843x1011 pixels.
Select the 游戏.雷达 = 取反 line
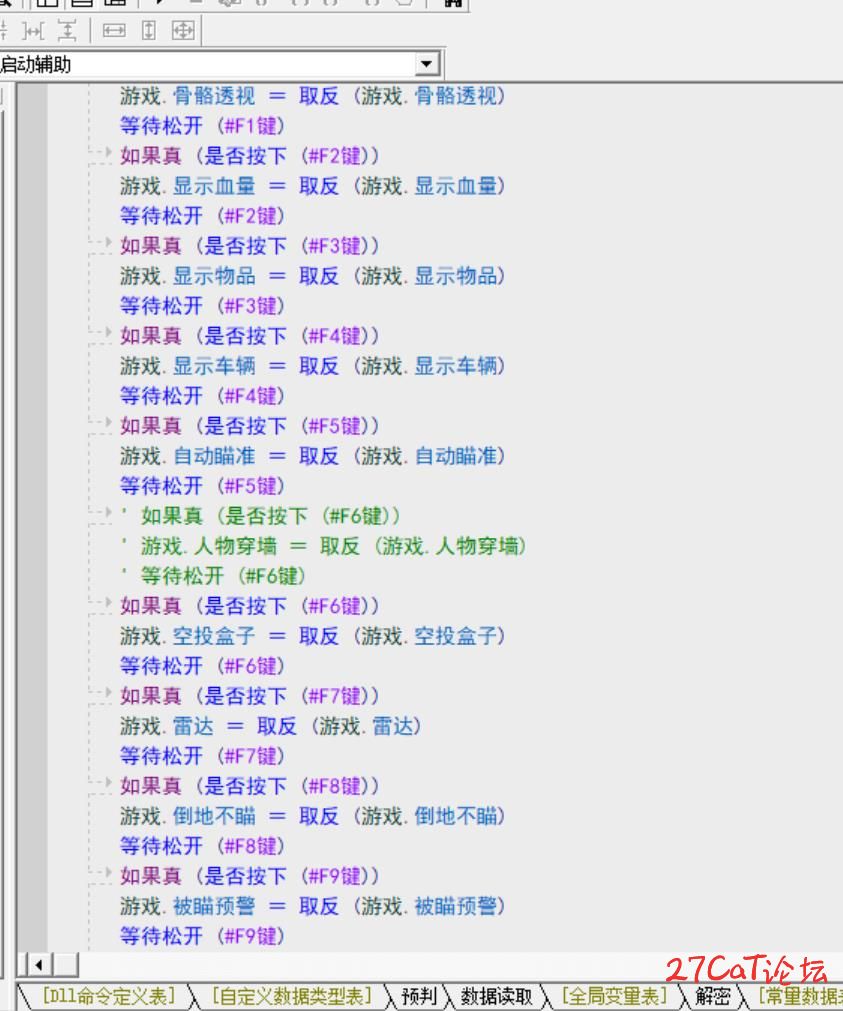(x=270, y=726)
